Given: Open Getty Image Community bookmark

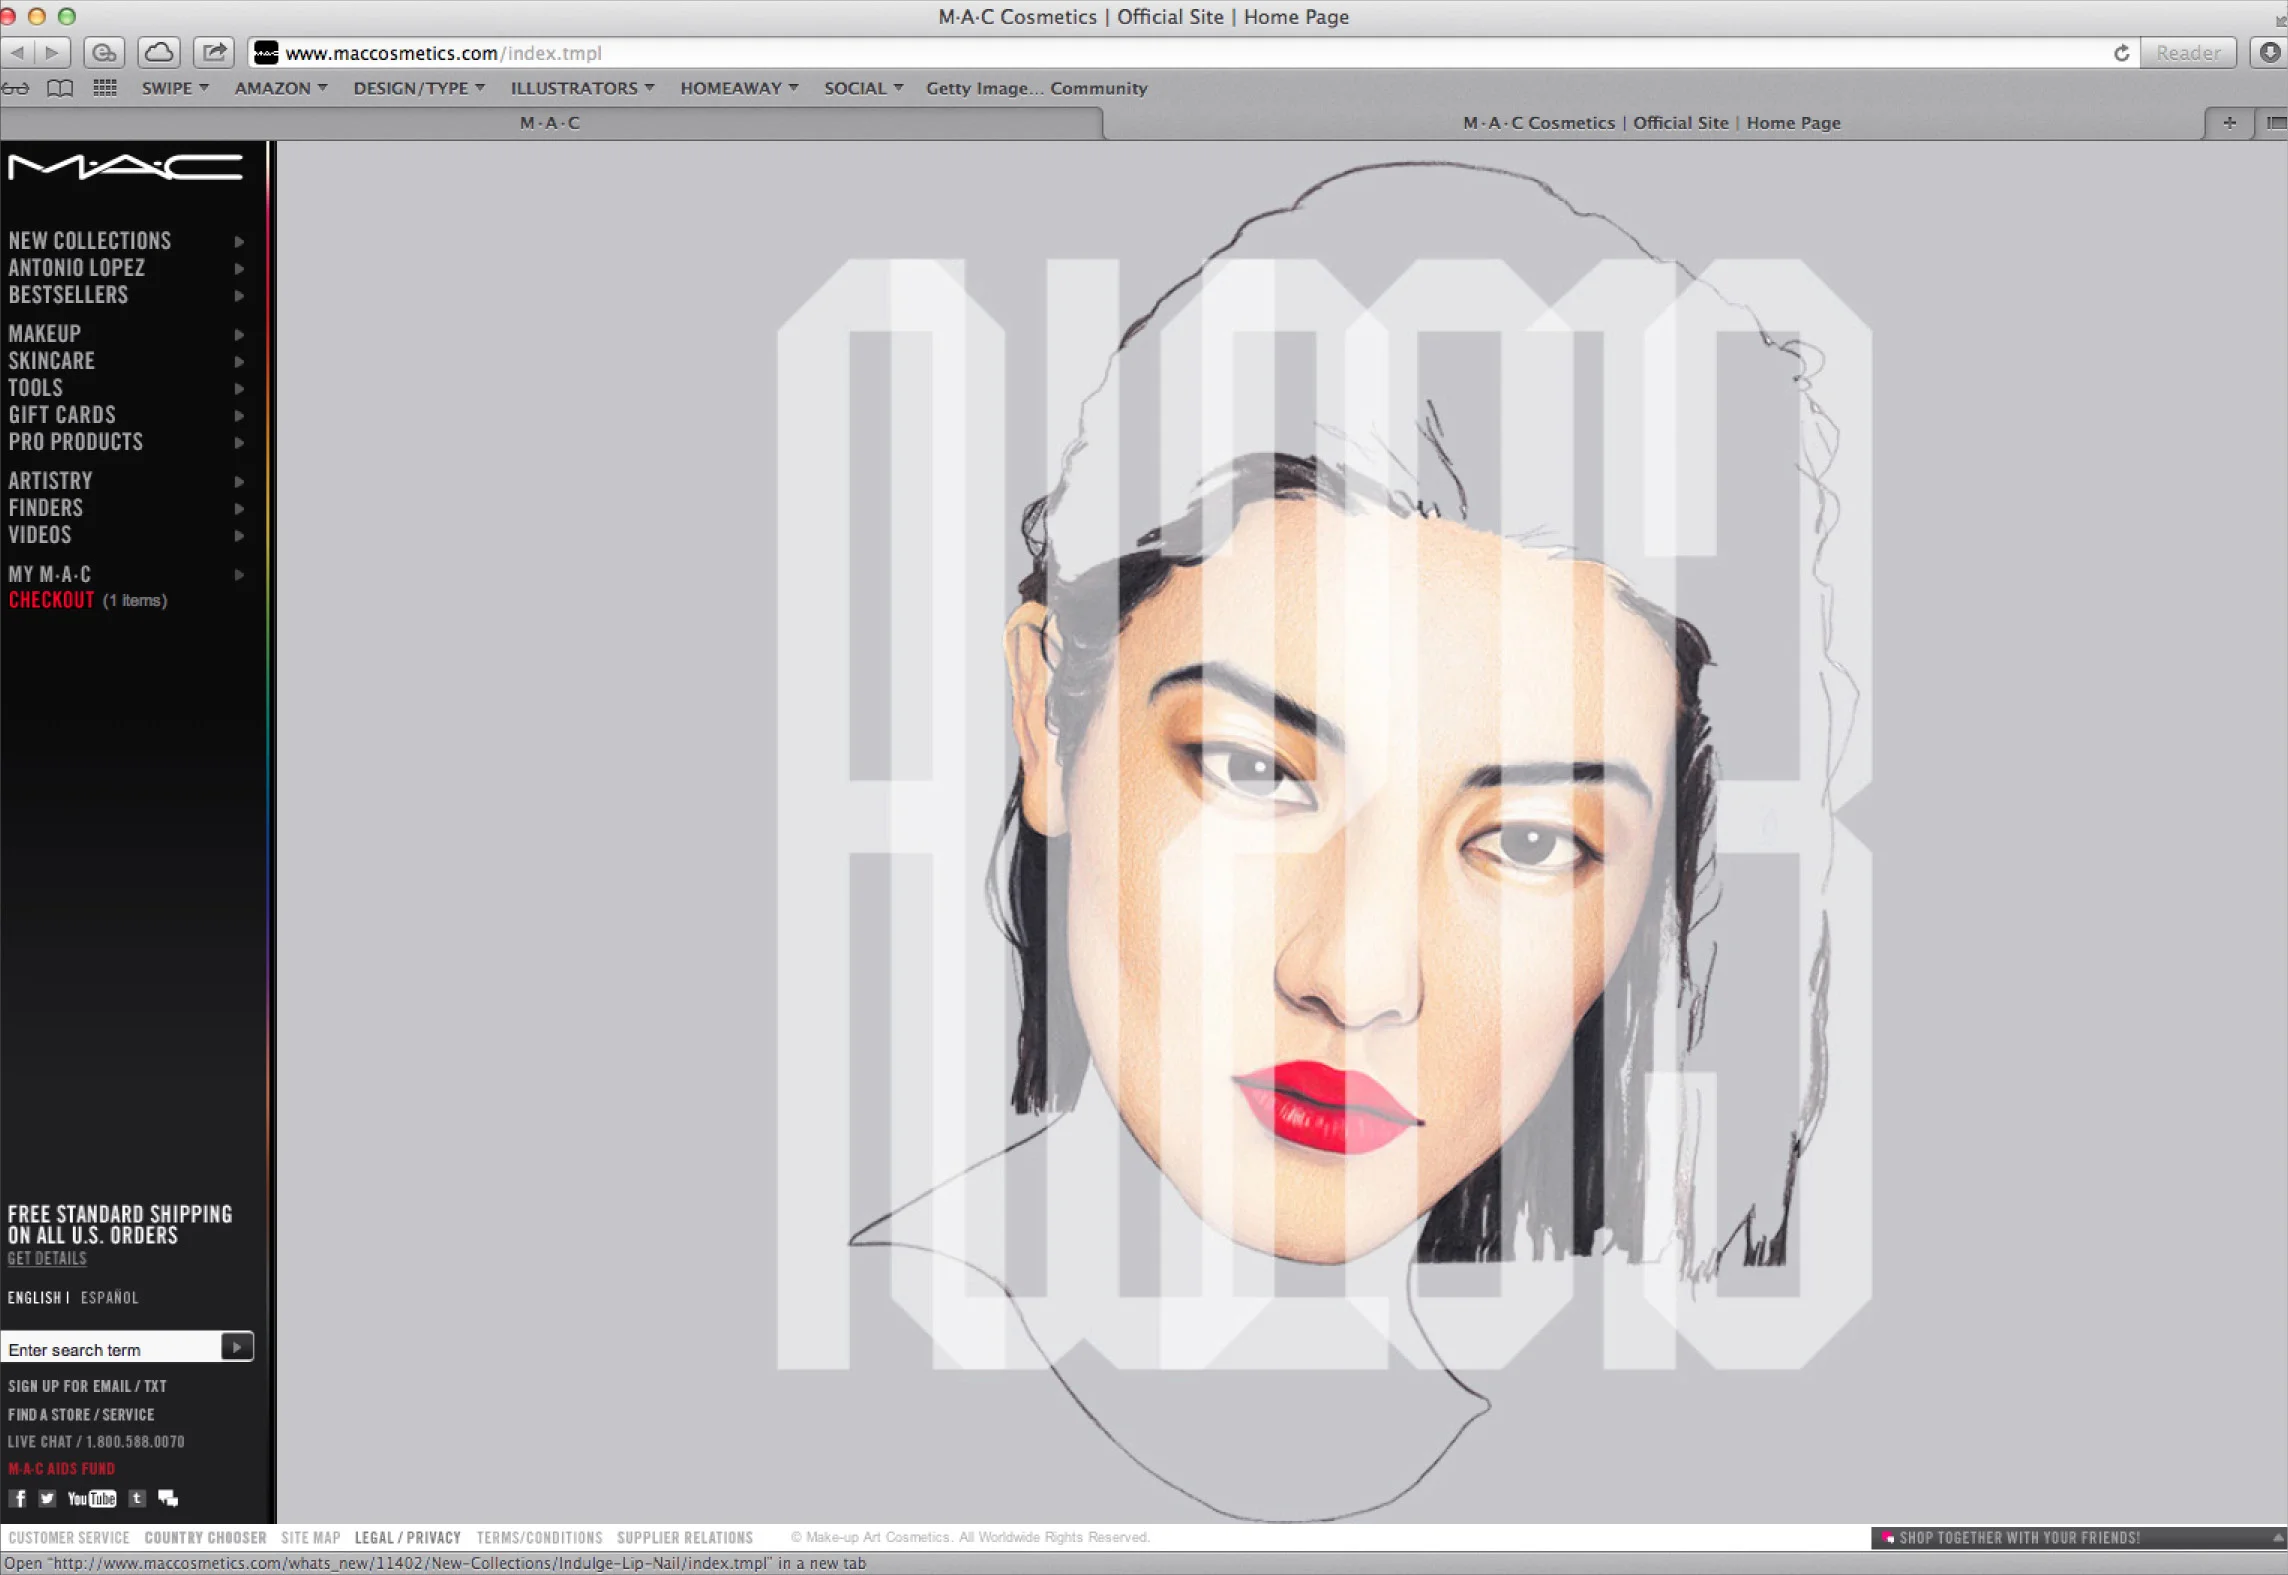Looking at the screenshot, I should [x=1036, y=88].
